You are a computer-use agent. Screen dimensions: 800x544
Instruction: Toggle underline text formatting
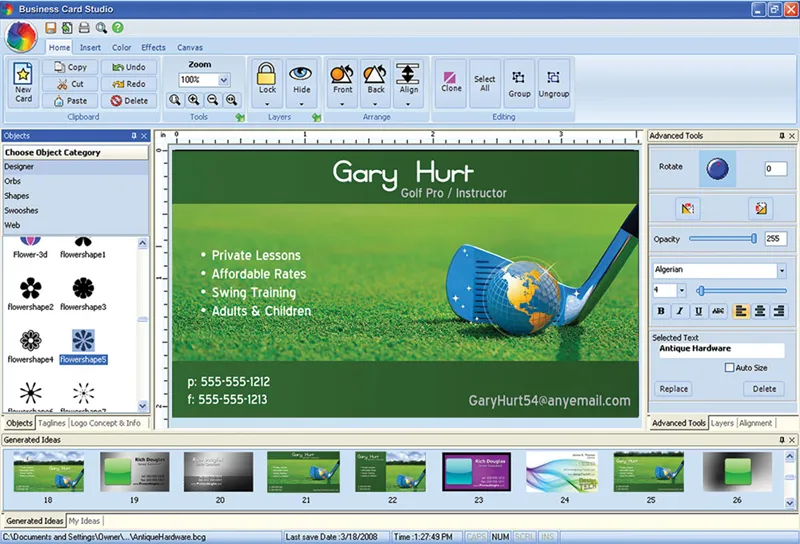(x=698, y=311)
